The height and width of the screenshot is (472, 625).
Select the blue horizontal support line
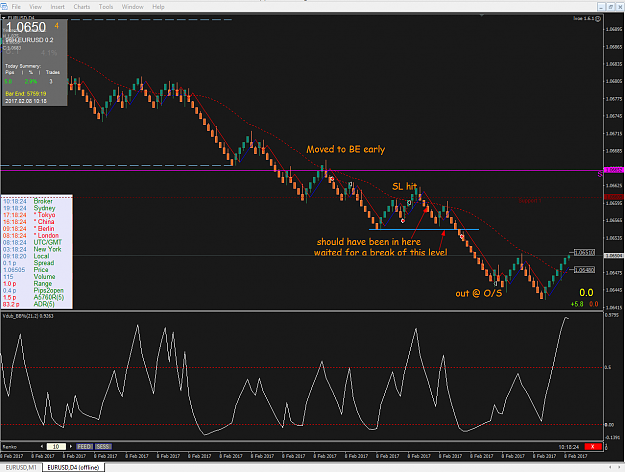[424, 229]
